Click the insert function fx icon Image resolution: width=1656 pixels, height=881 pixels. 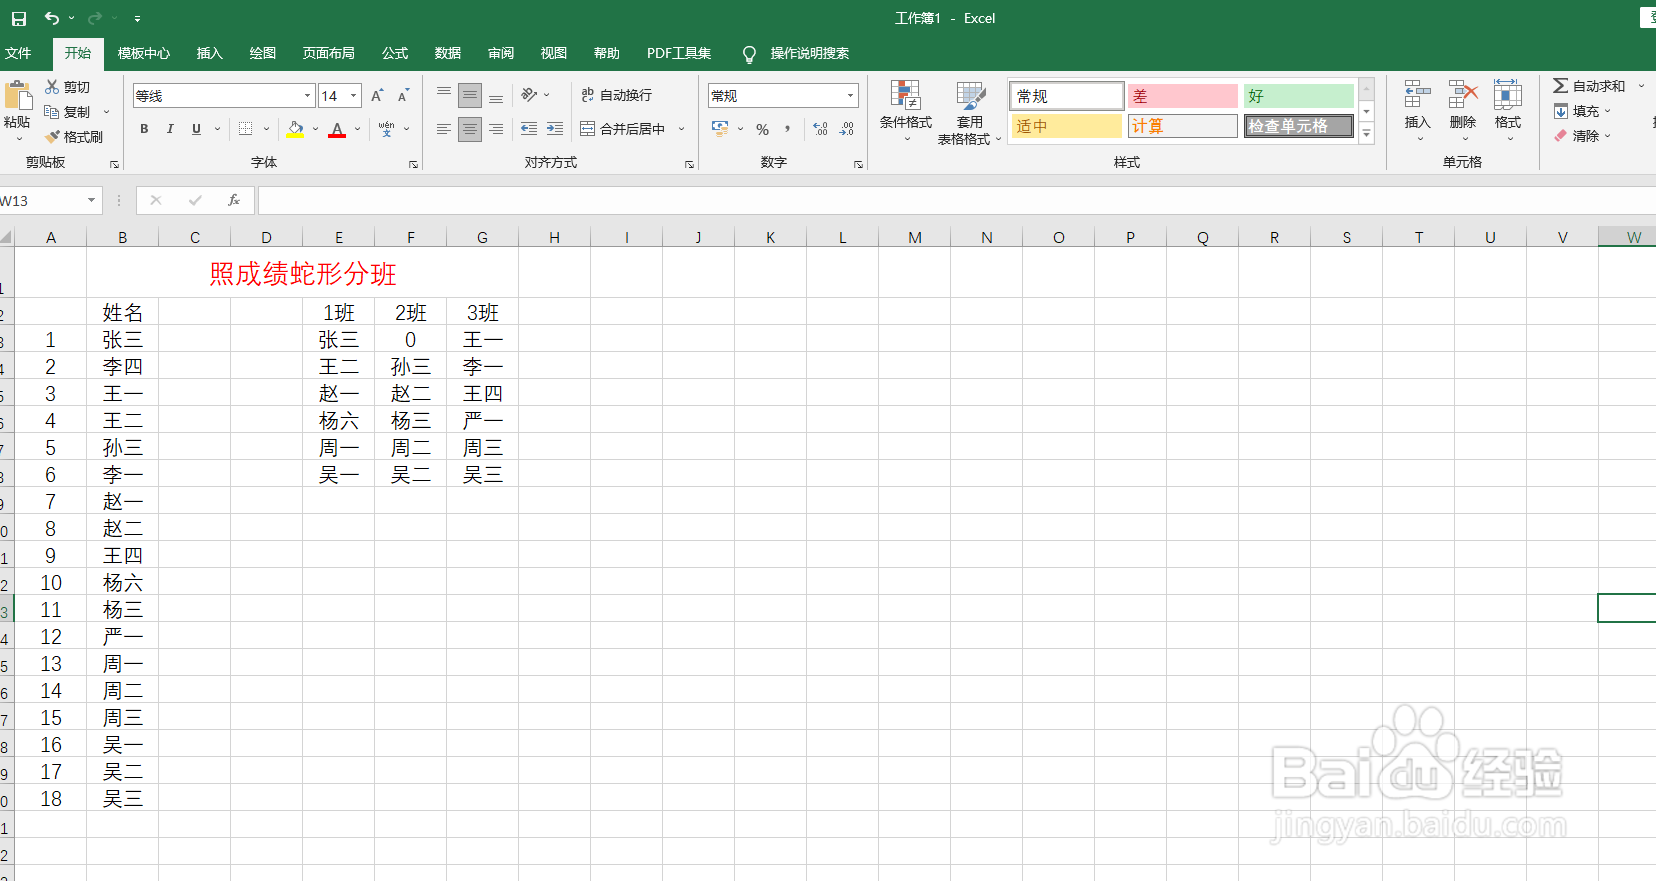pos(234,200)
